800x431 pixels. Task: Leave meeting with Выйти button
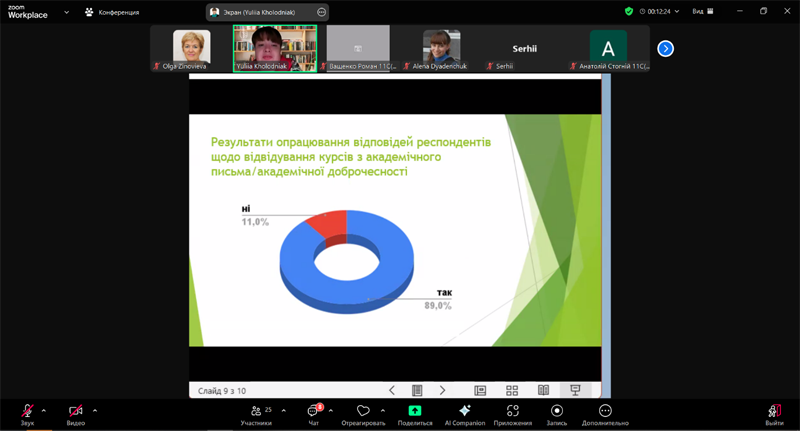tap(774, 414)
